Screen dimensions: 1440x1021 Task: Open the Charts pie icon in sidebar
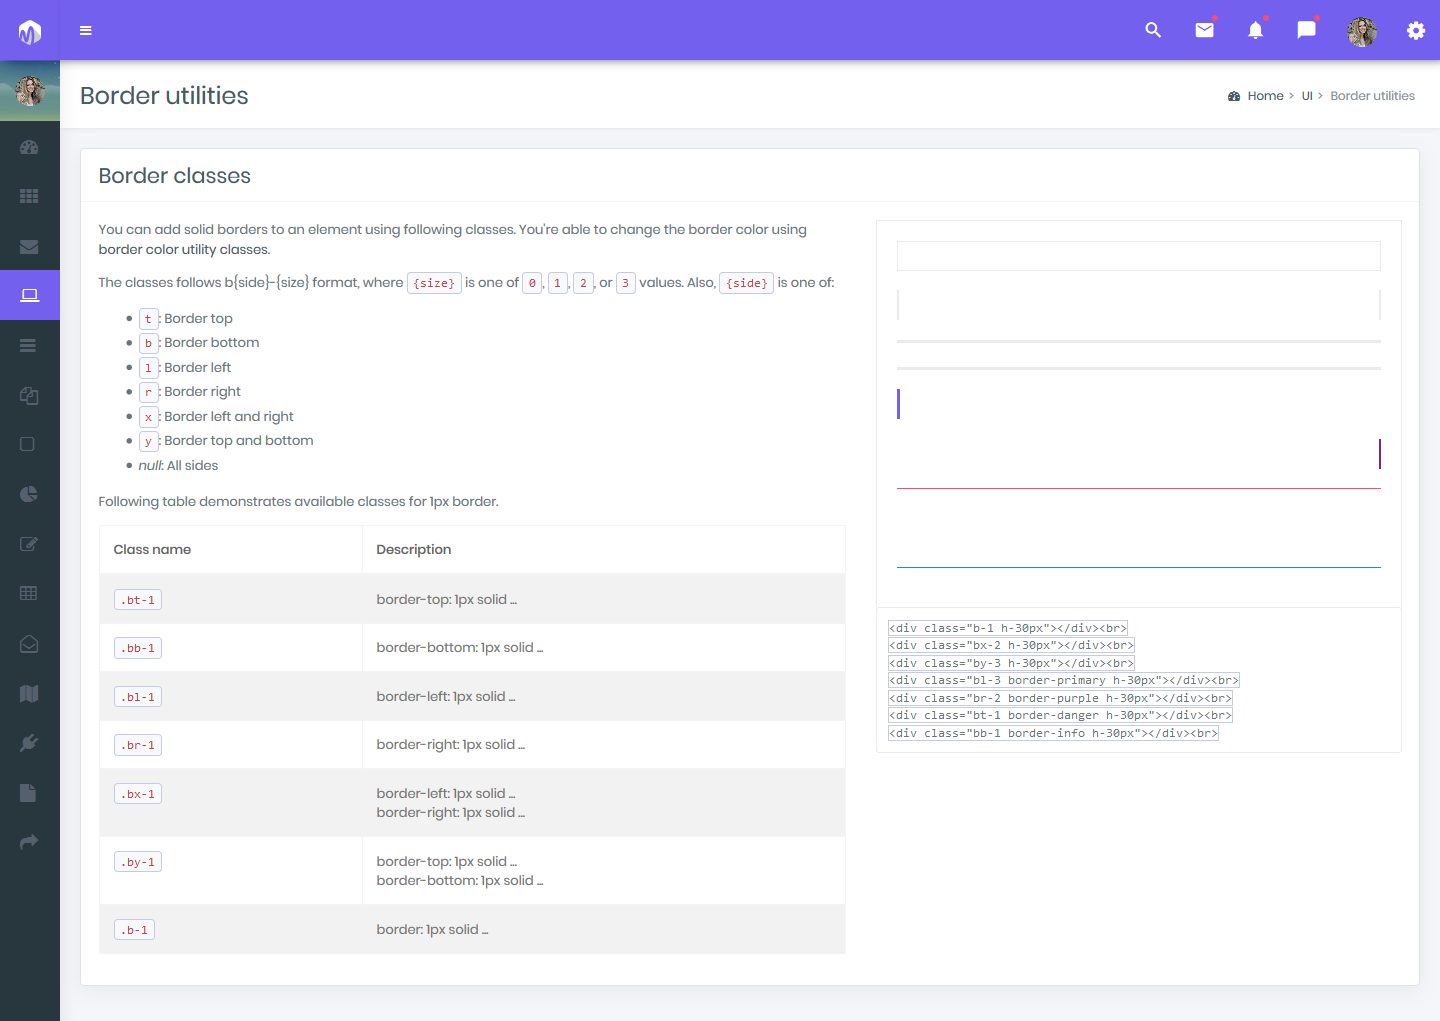pos(29,493)
